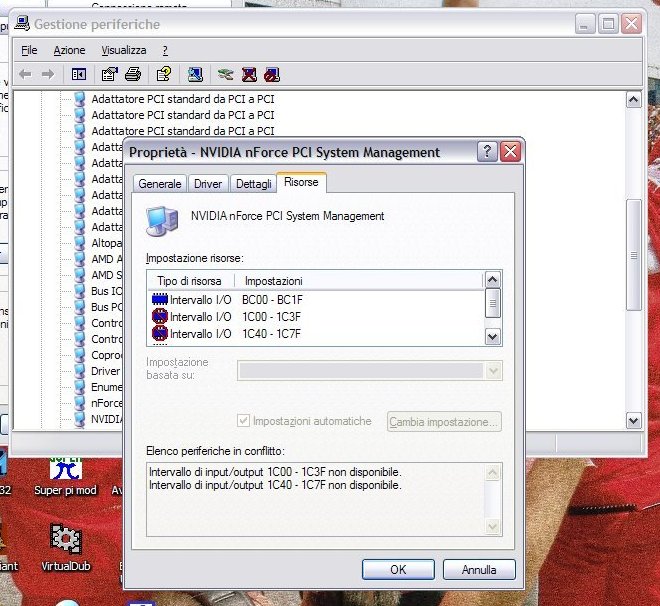Click the disable device toolbar icon
The width and height of the screenshot is (660, 606).
click(x=272, y=74)
